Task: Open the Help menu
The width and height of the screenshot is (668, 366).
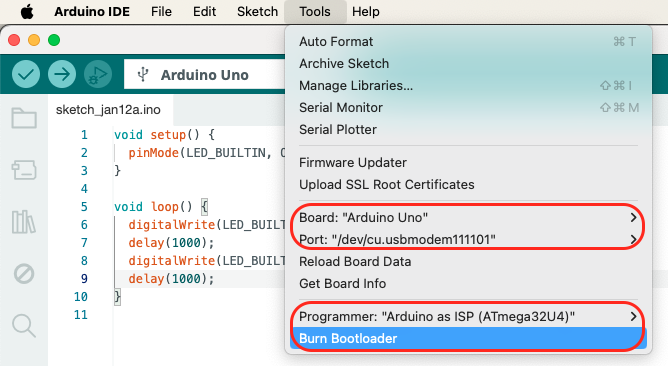Action: point(366,12)
